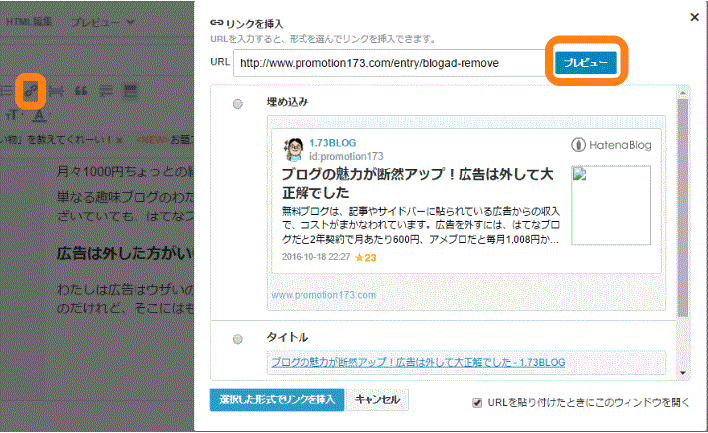Select the 埋め込み embed radio option

click(x=238, y=104)
